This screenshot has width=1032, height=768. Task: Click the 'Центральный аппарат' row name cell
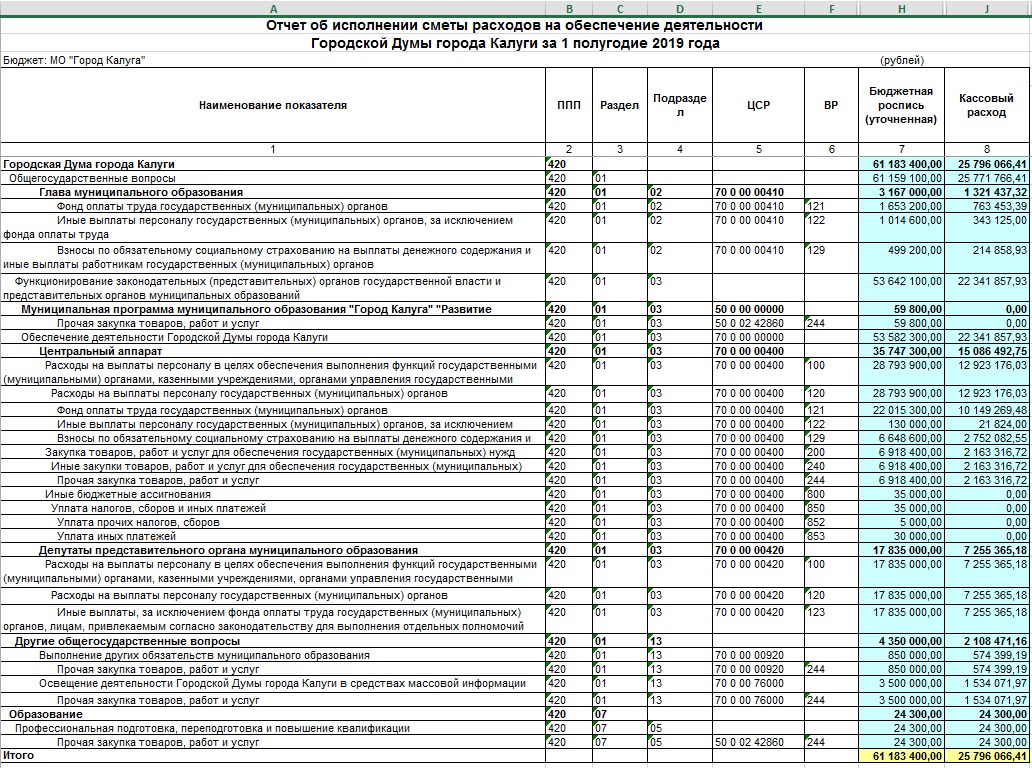click(x=93, y=352)
